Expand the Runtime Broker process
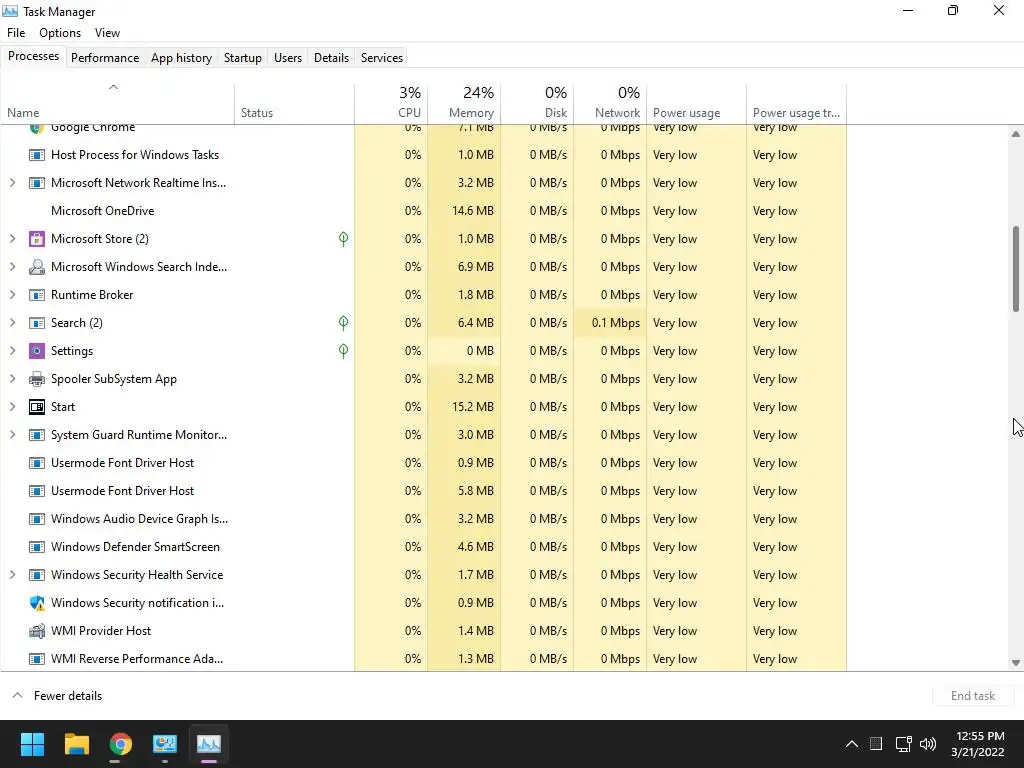This screenshot has width=1024, height=768. click(x=12, y=295)
